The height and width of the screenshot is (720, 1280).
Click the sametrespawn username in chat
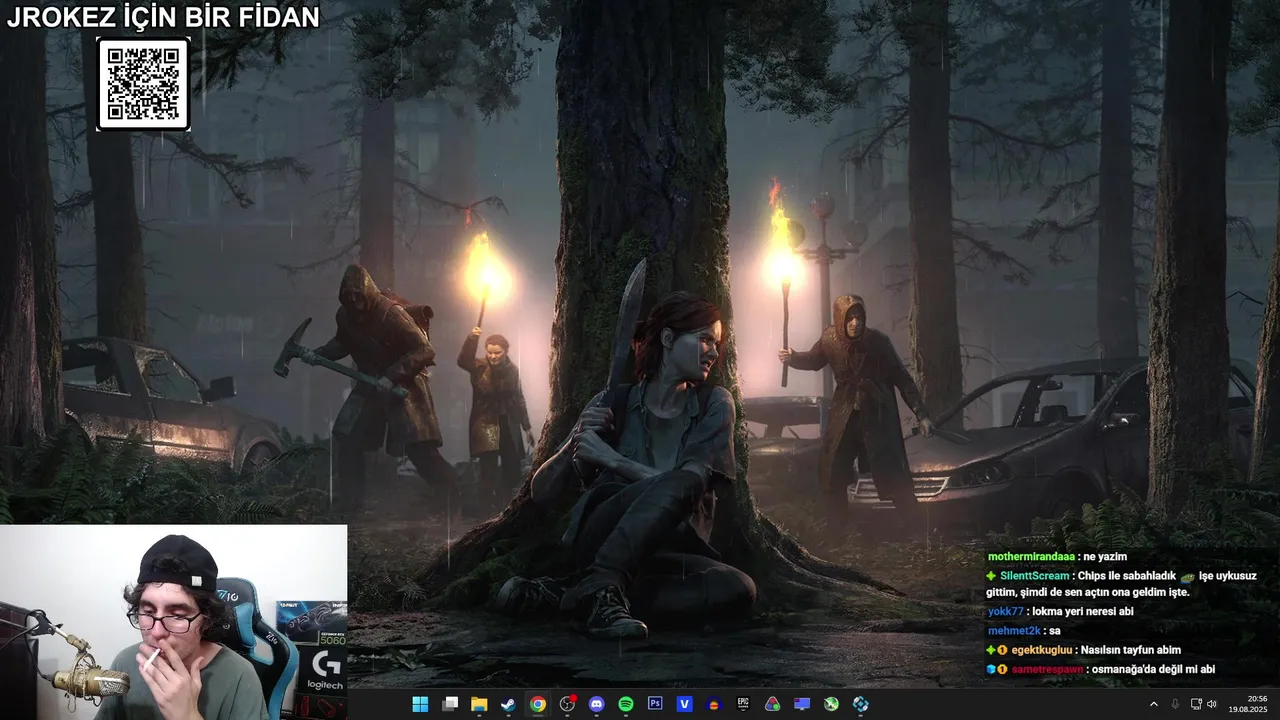1047,669
